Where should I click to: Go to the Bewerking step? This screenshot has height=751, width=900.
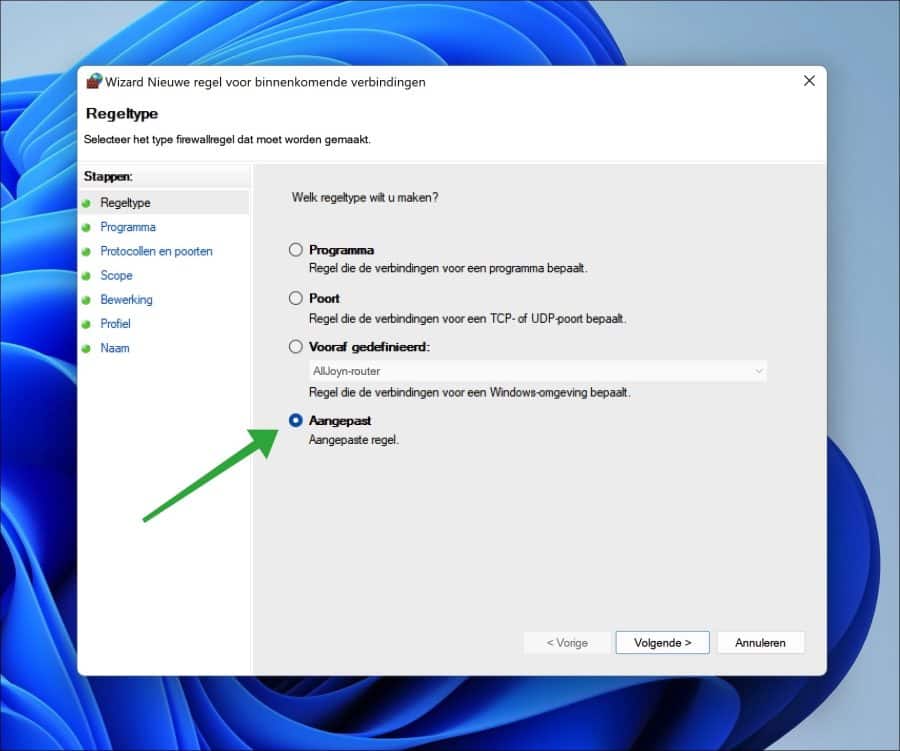pos(126,299)
